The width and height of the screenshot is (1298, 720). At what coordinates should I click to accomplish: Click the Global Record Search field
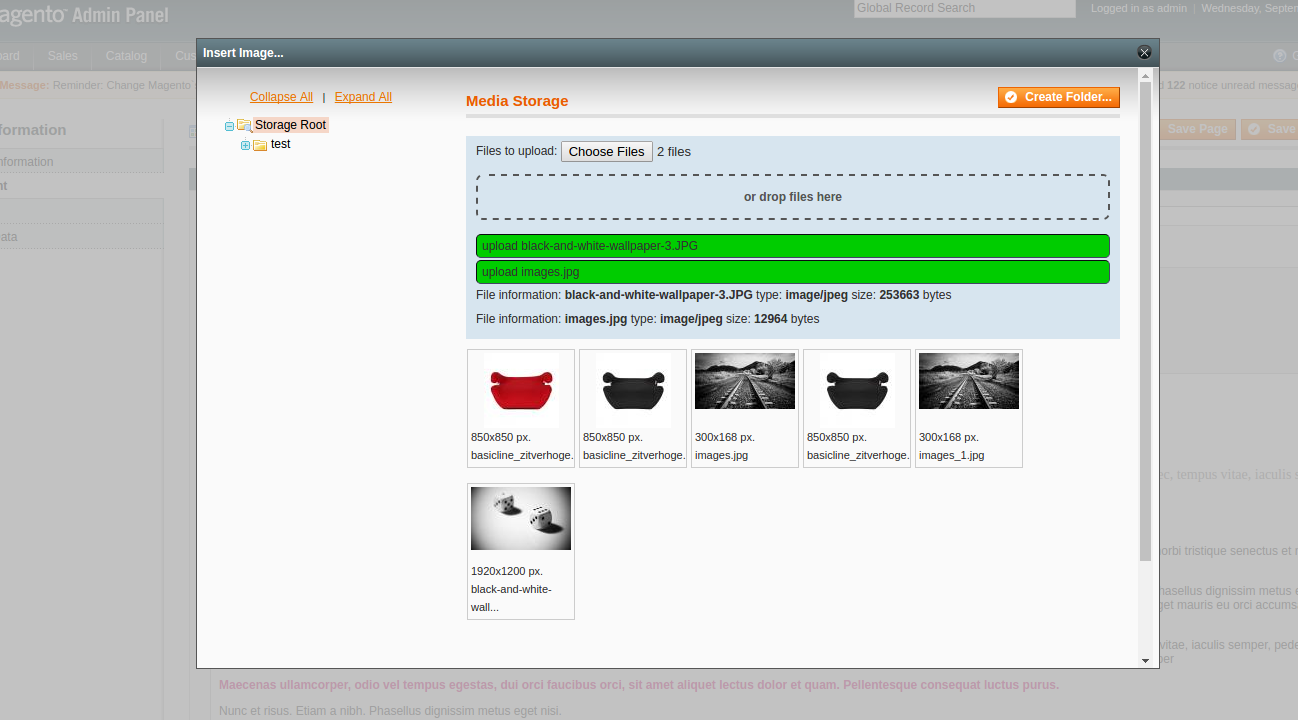[965, 8]
